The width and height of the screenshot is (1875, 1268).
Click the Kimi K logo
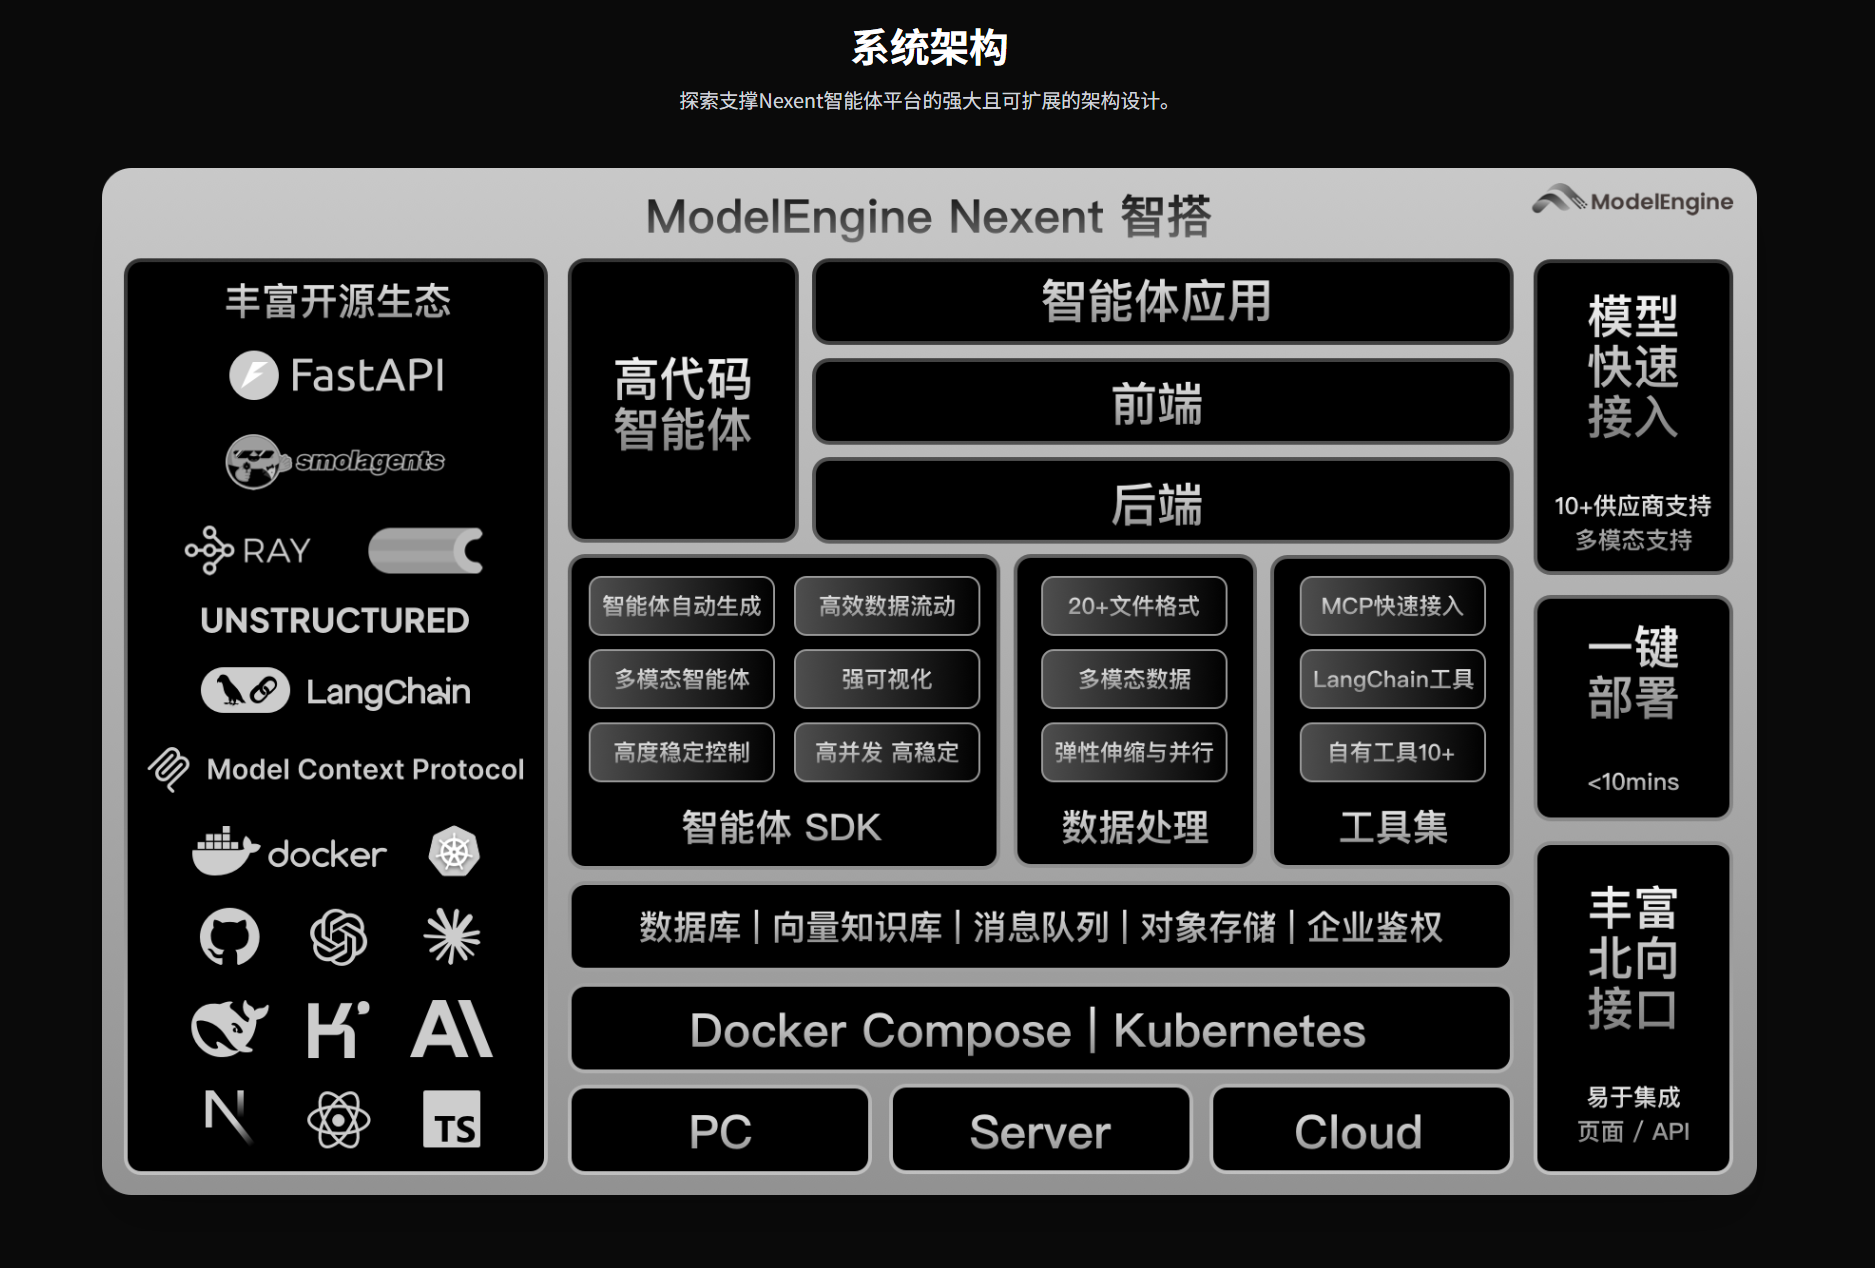click(338, 1029)
